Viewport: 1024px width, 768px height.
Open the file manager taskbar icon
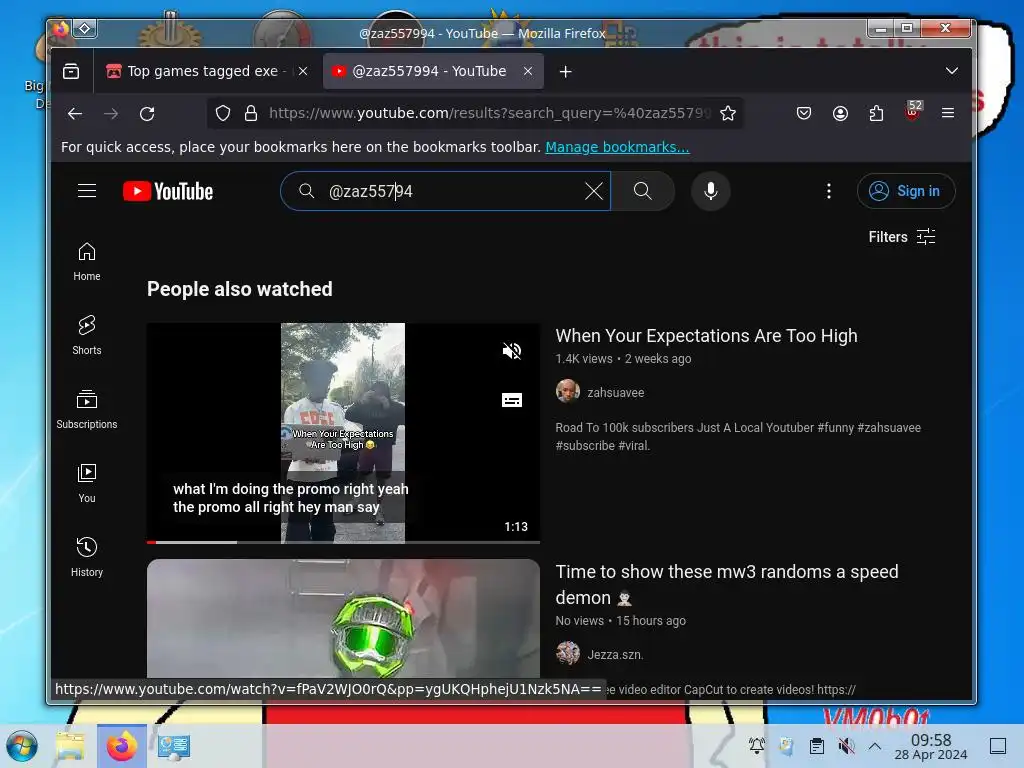coord(71,746)
